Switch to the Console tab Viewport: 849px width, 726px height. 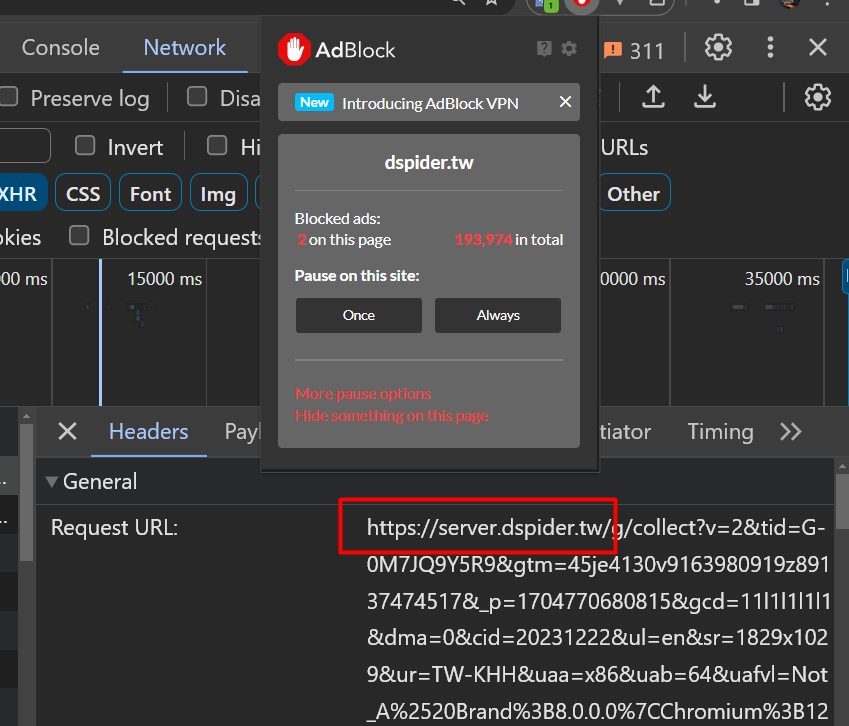click(x=61, y=48)
